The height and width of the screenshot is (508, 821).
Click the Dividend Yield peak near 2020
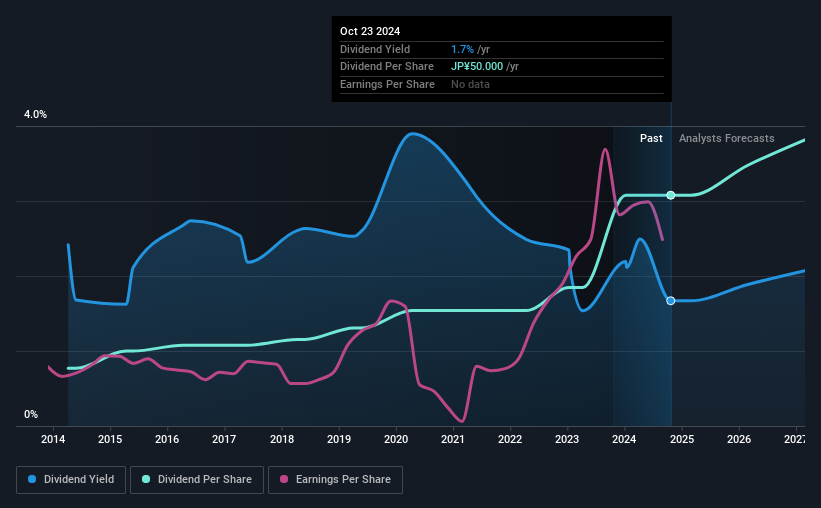(412, 134)
